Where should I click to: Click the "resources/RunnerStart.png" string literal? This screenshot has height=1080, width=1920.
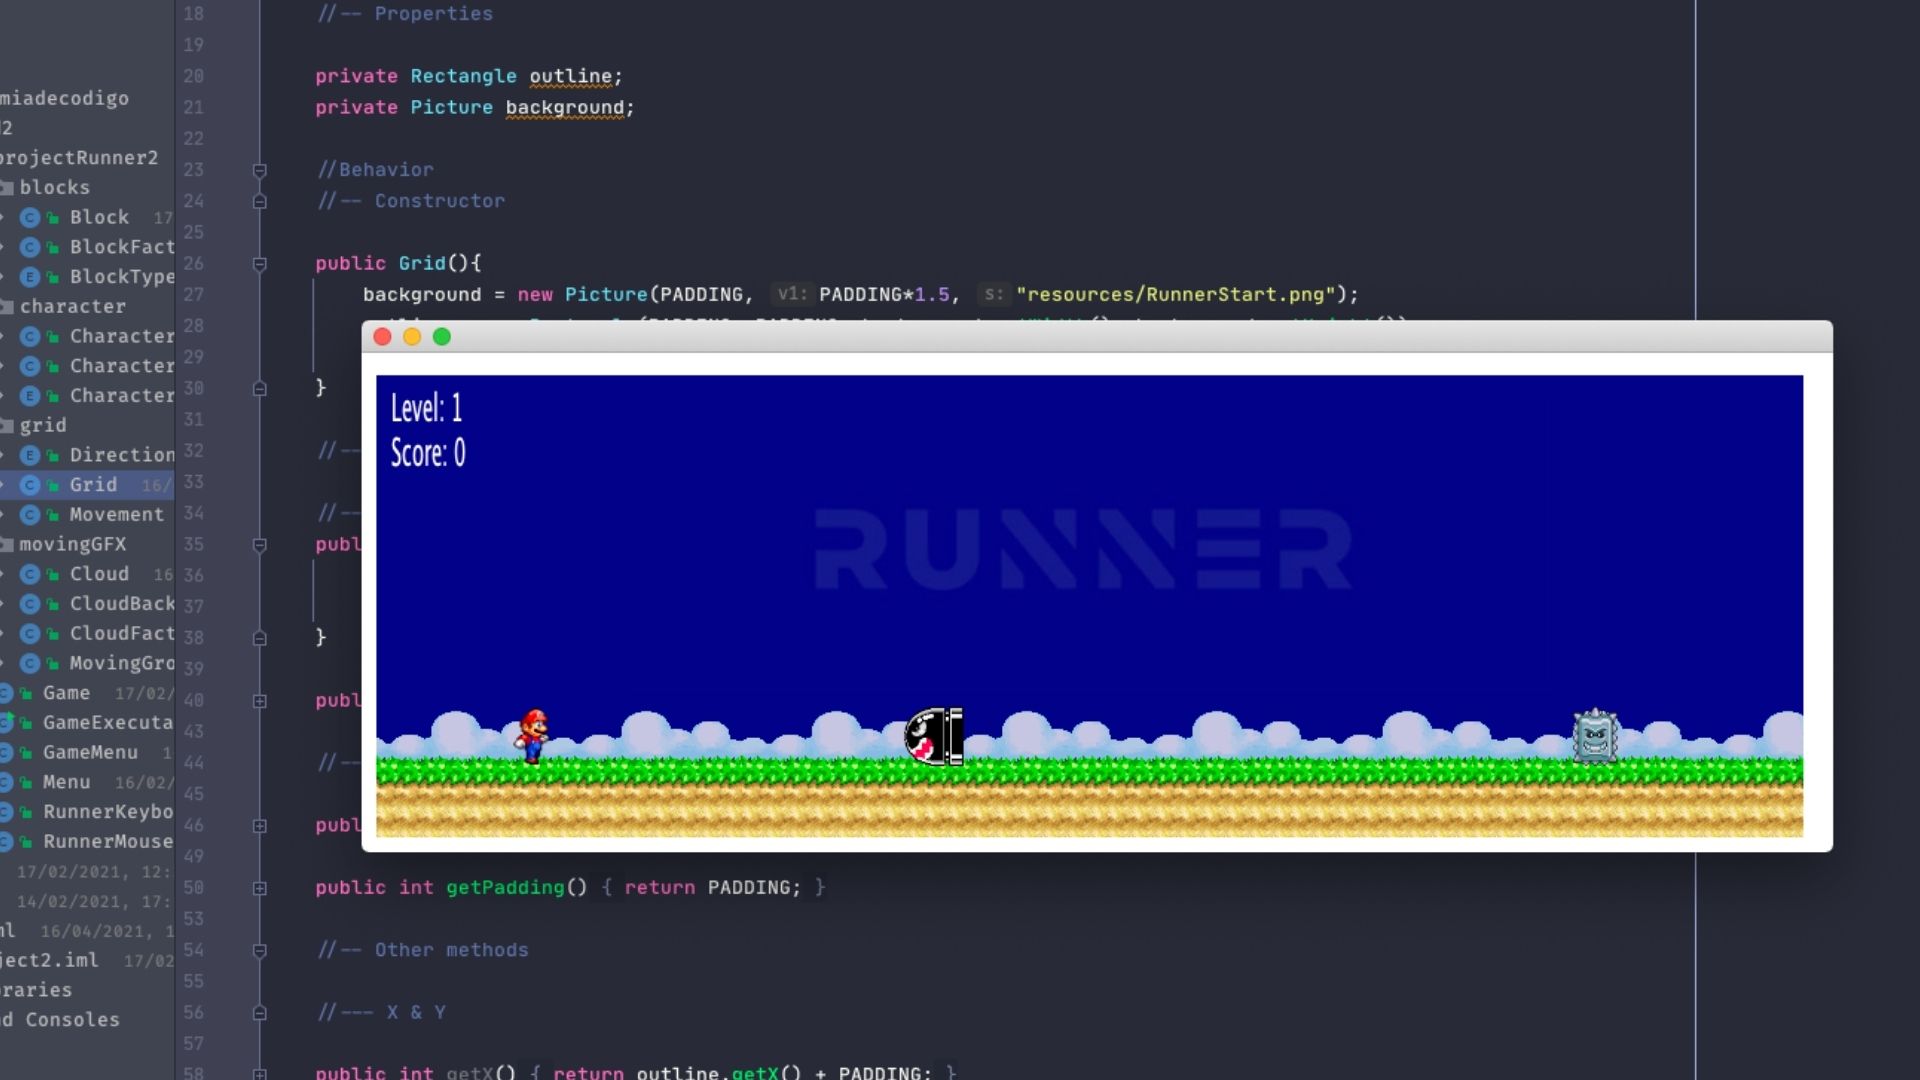click(x=1175, y=294)
